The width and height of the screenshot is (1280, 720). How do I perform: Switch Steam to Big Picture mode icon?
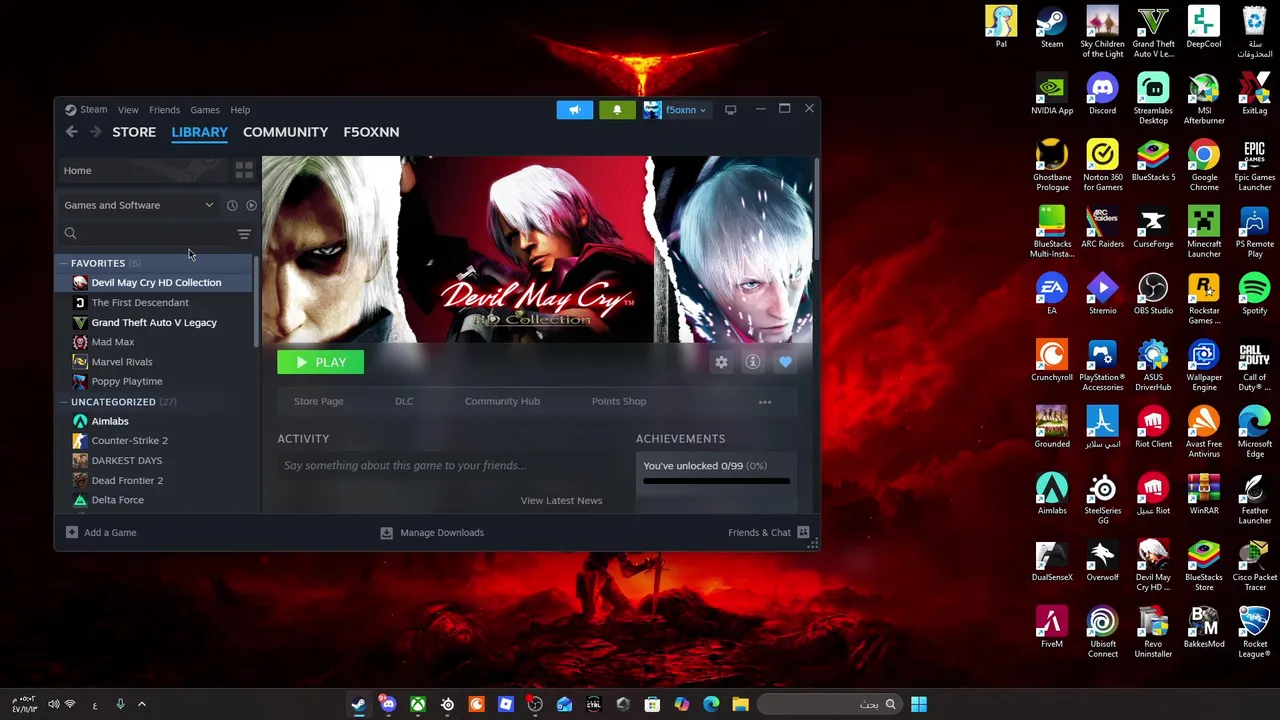pyautogui.click(x=730, y=110)
